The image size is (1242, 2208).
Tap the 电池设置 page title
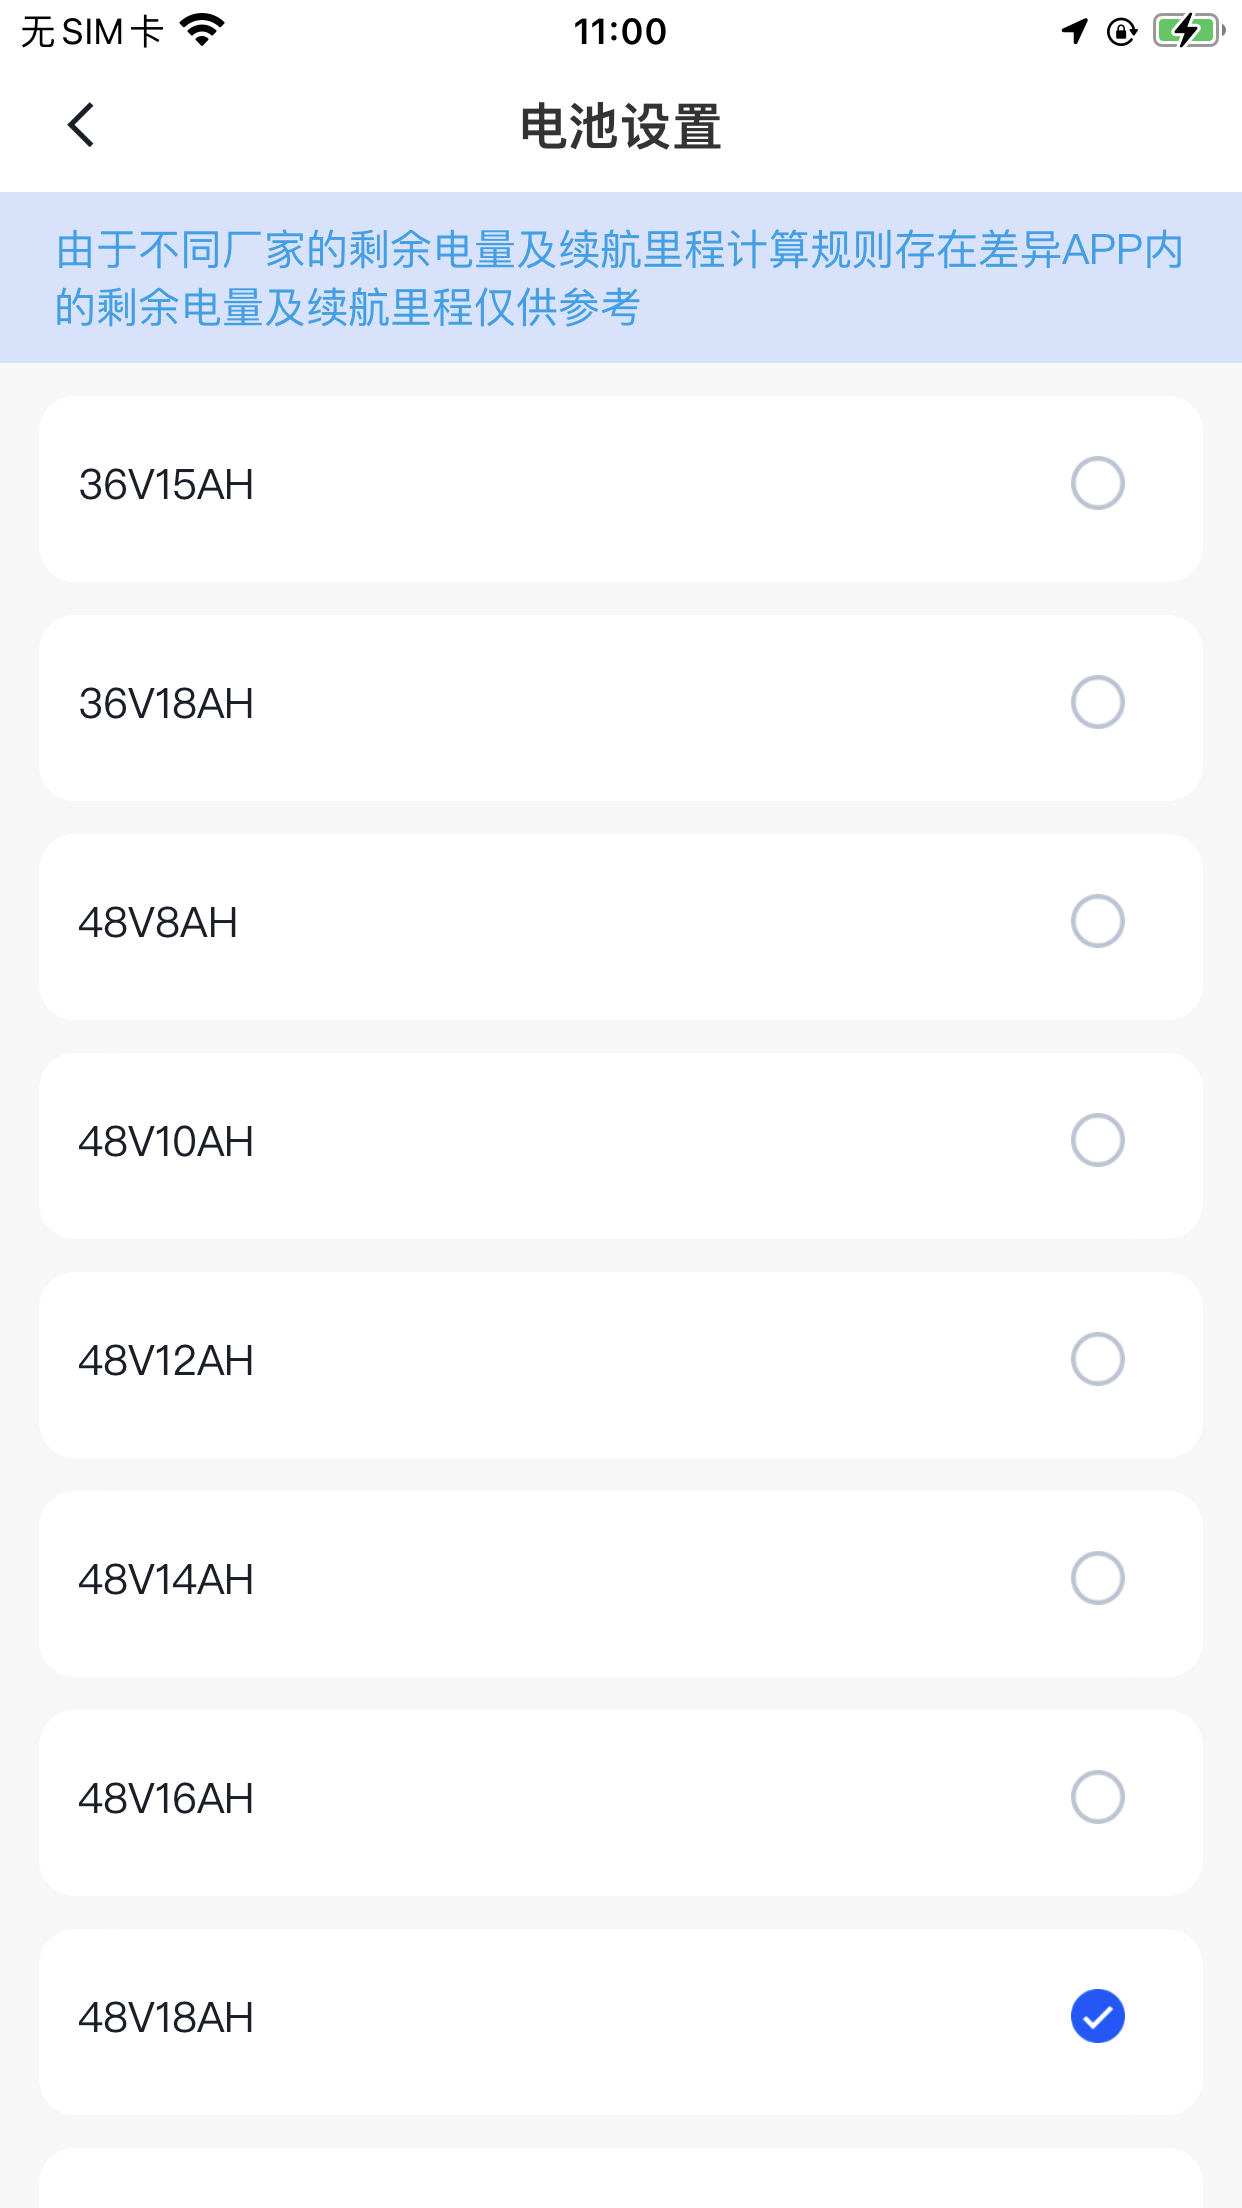click(621, 126)
